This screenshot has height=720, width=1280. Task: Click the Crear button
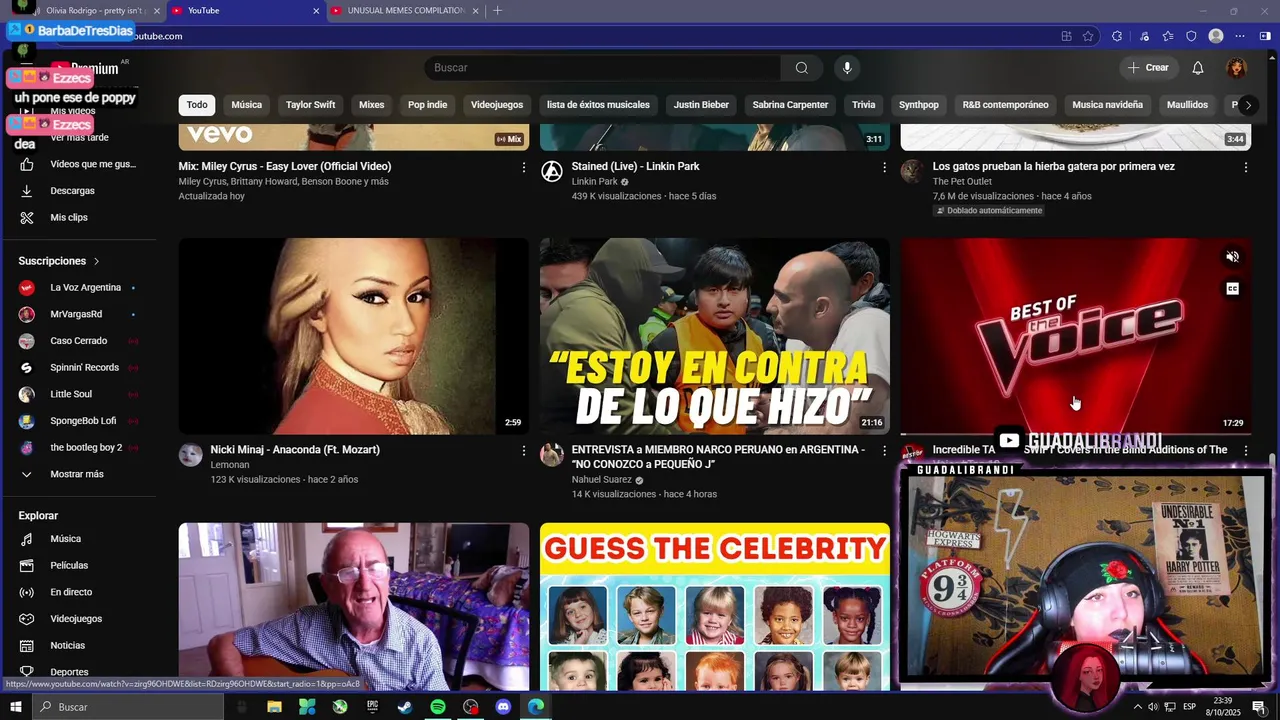click(x=1148, y=68)
